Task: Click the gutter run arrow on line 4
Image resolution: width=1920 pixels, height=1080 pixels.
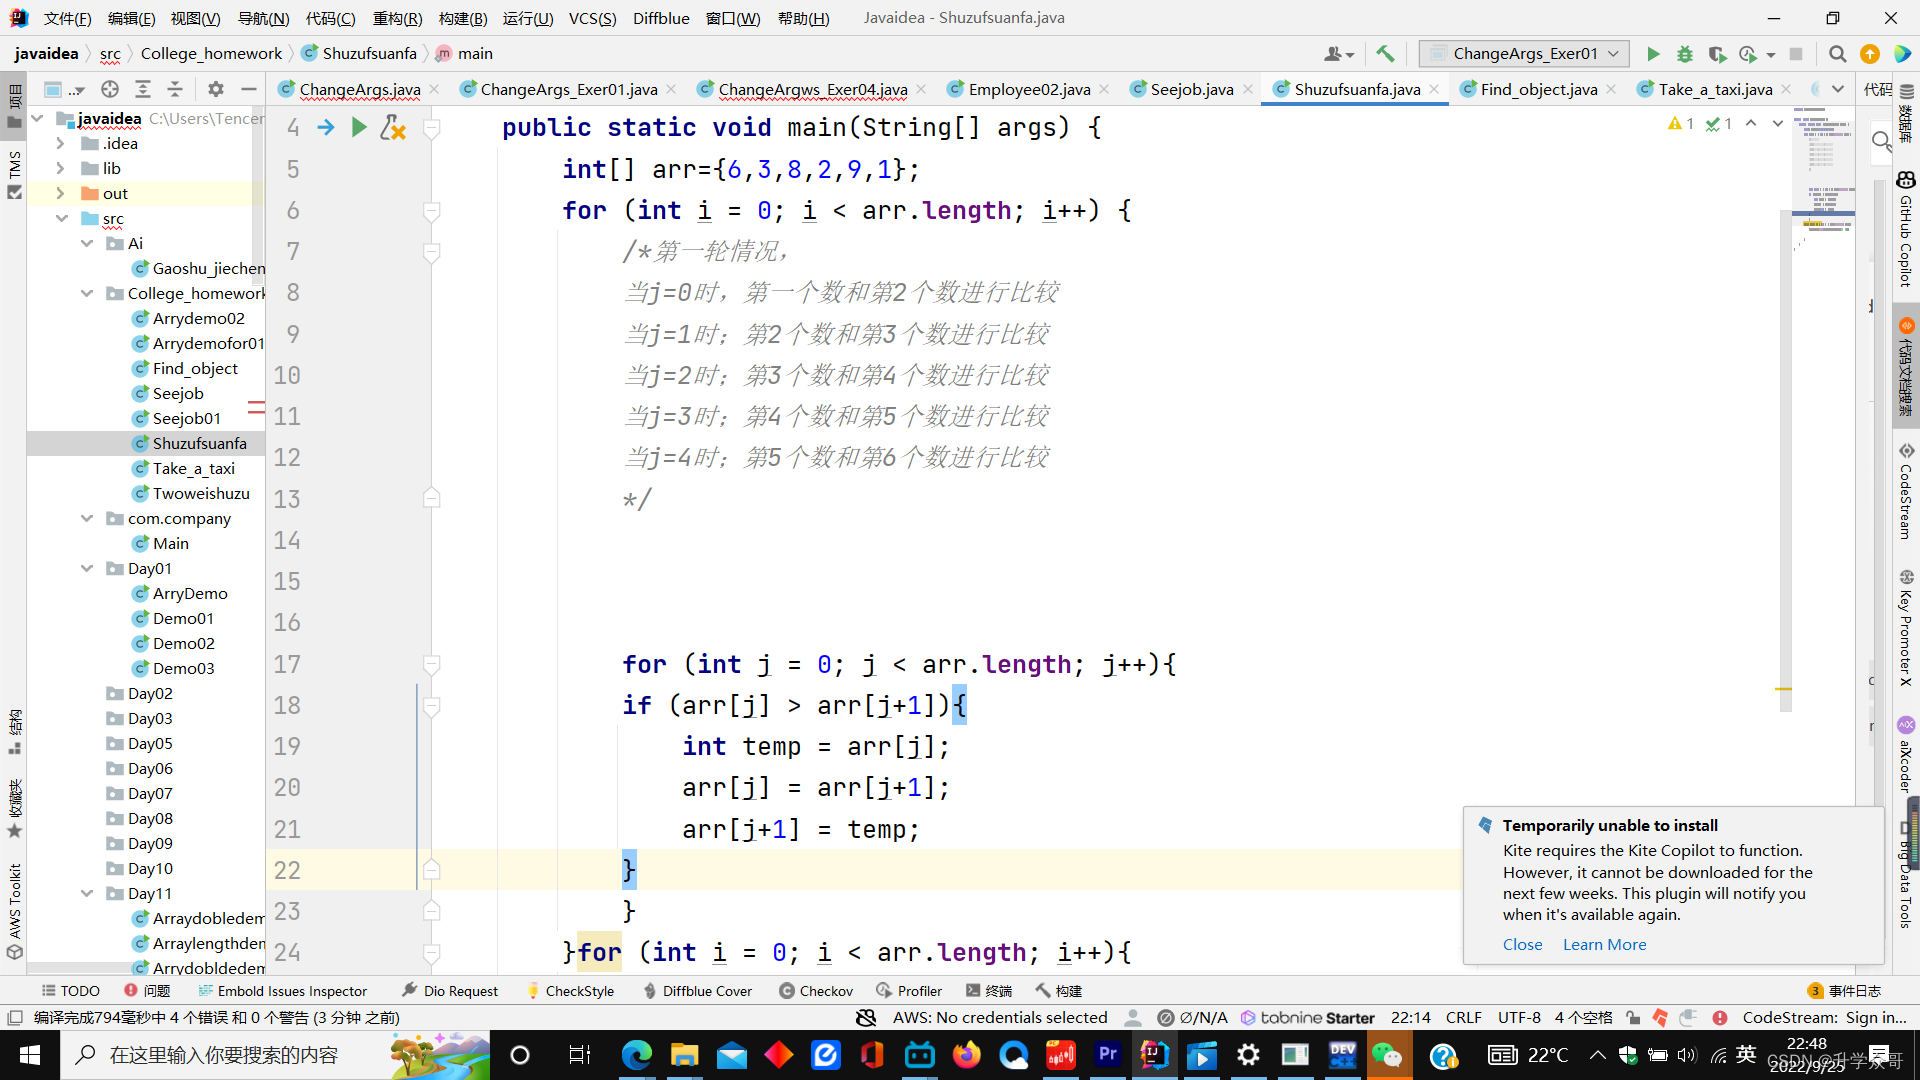Action: pyautogui.click(x=359, y=127)
